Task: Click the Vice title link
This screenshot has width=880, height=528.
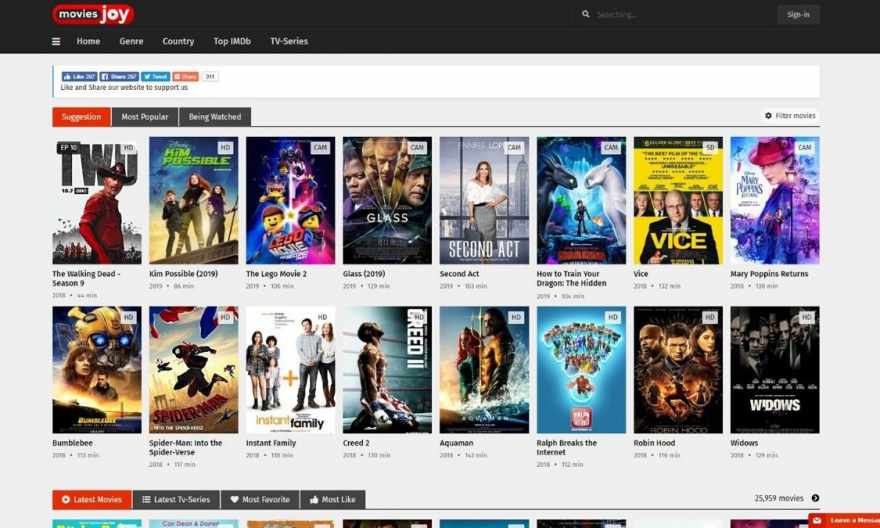Action: coord(640,274)
